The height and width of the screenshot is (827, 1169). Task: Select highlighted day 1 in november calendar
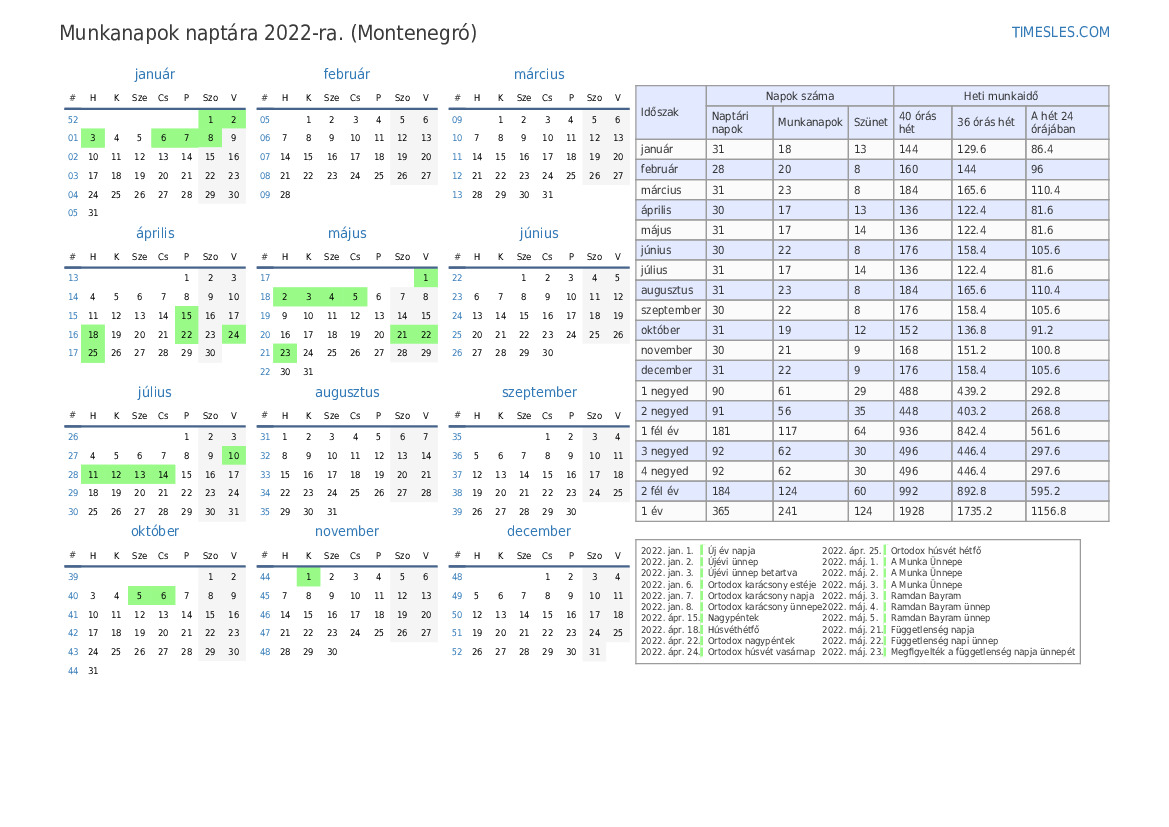(x=308, y=576)
